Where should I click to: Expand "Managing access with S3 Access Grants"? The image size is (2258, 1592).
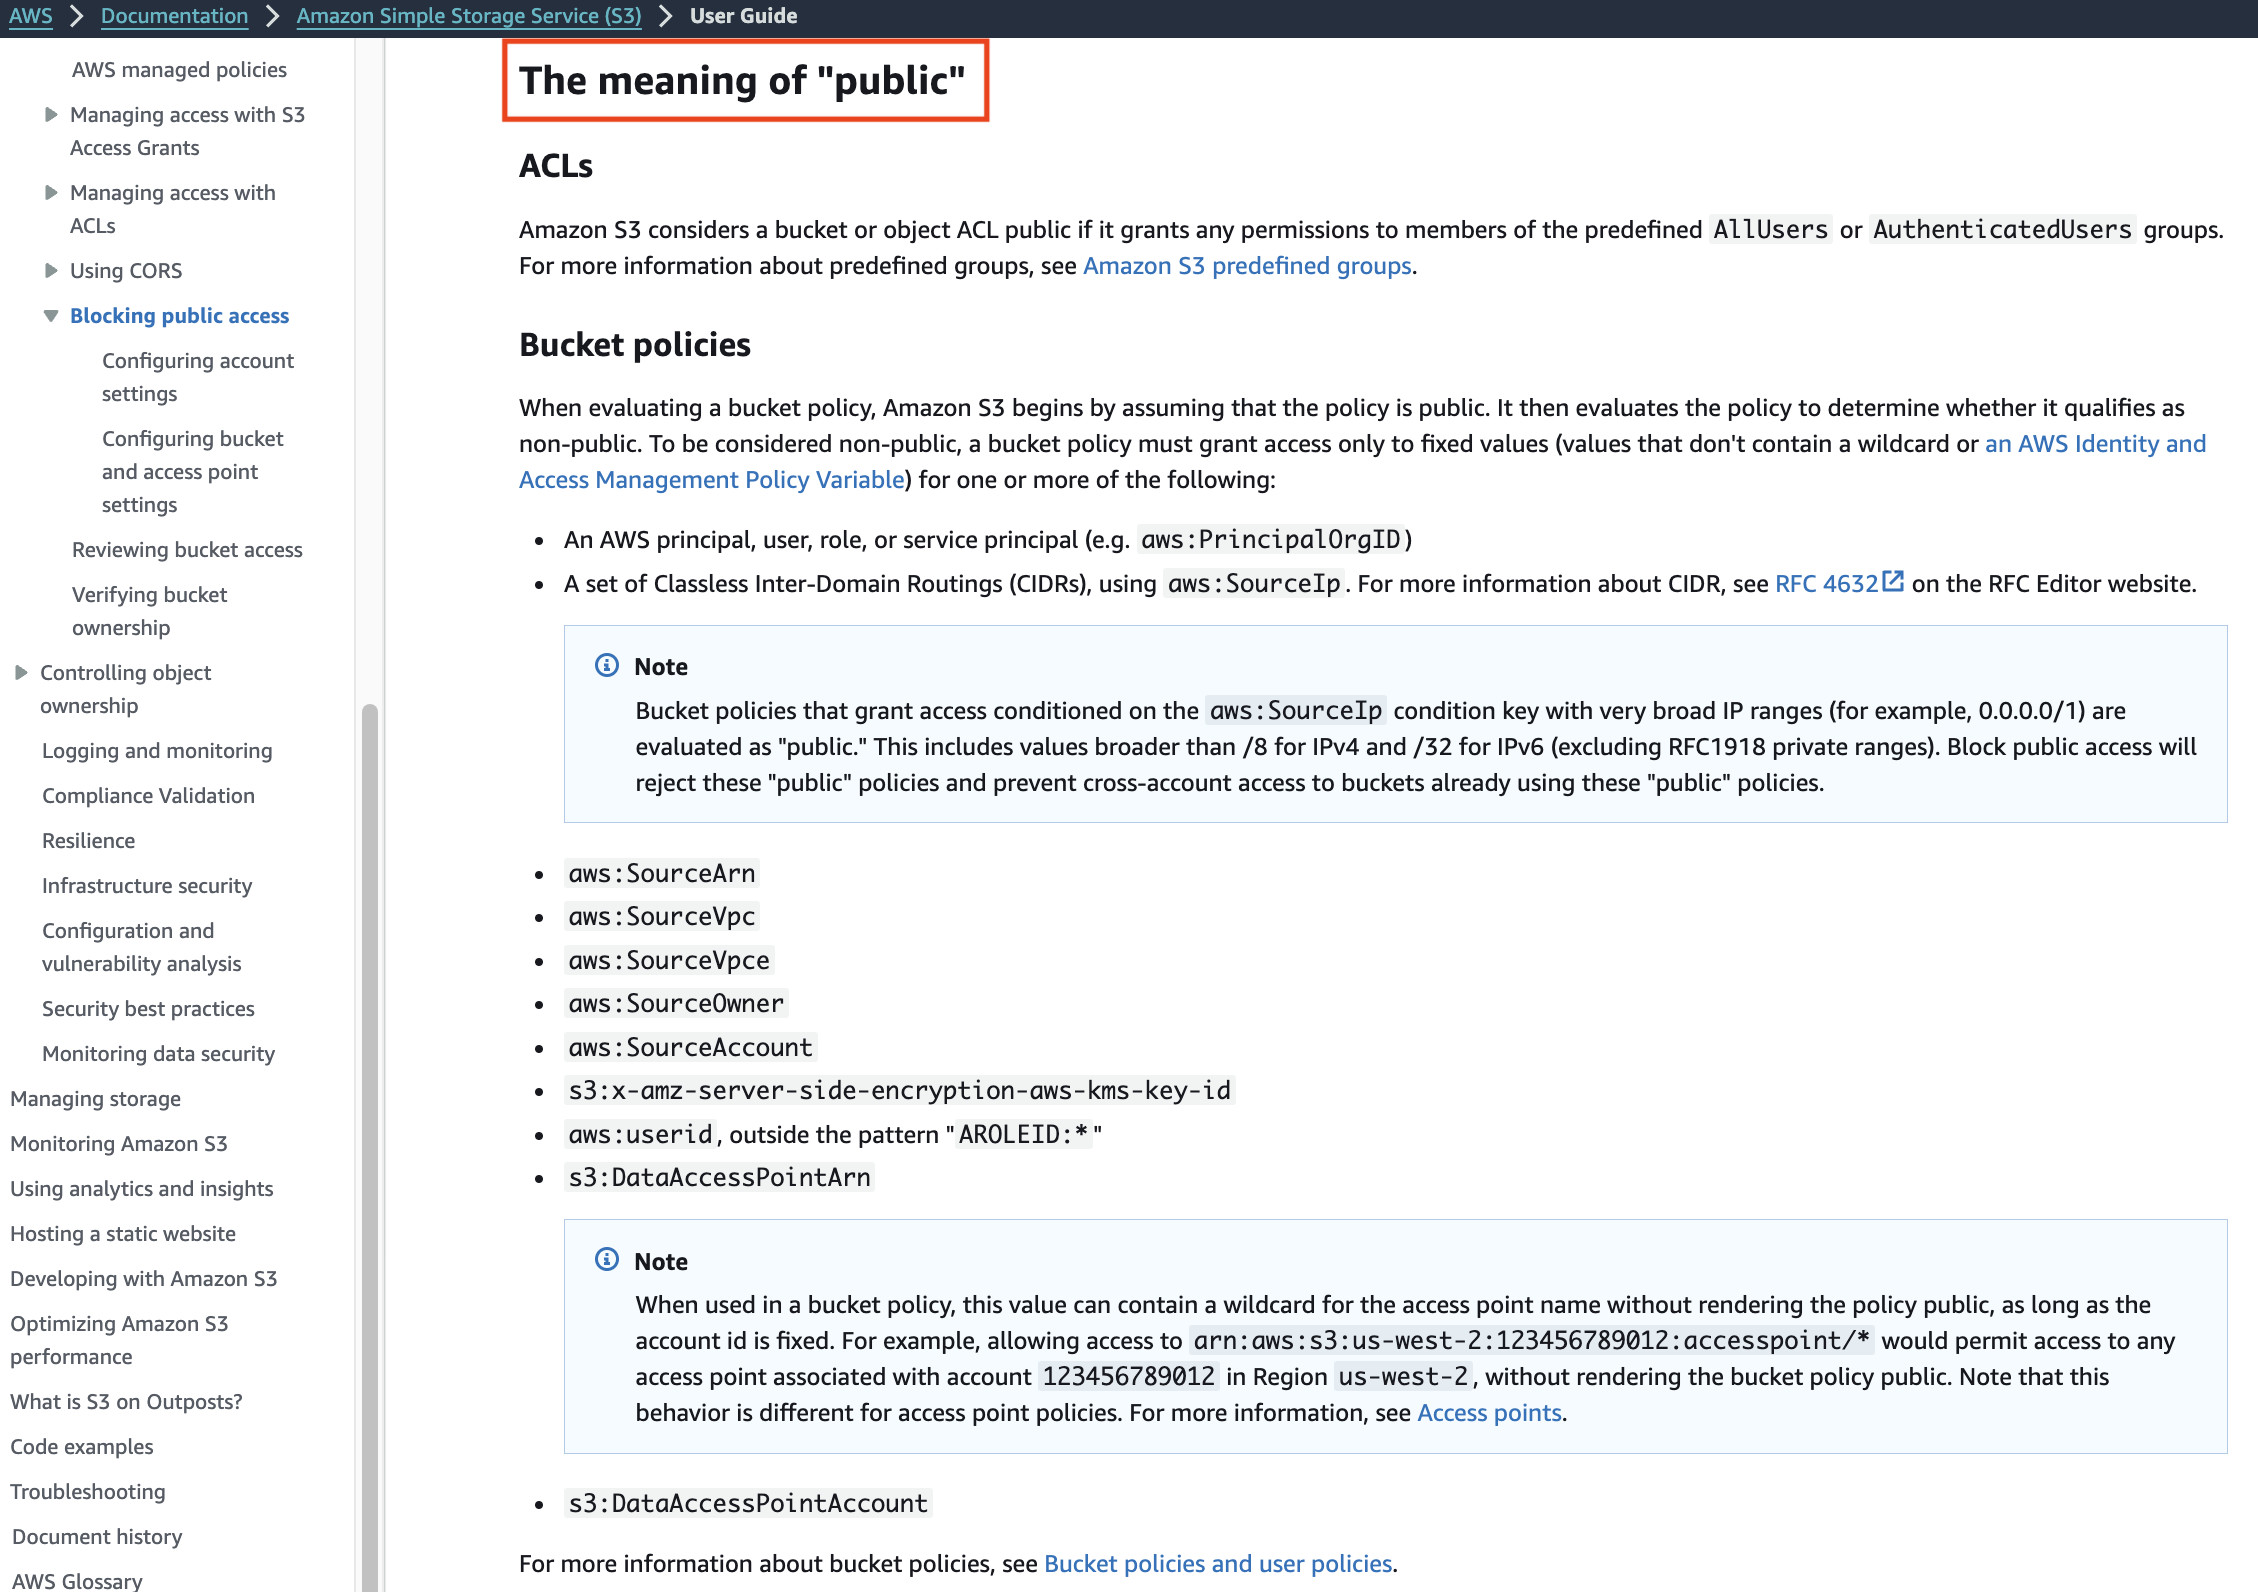51,113
